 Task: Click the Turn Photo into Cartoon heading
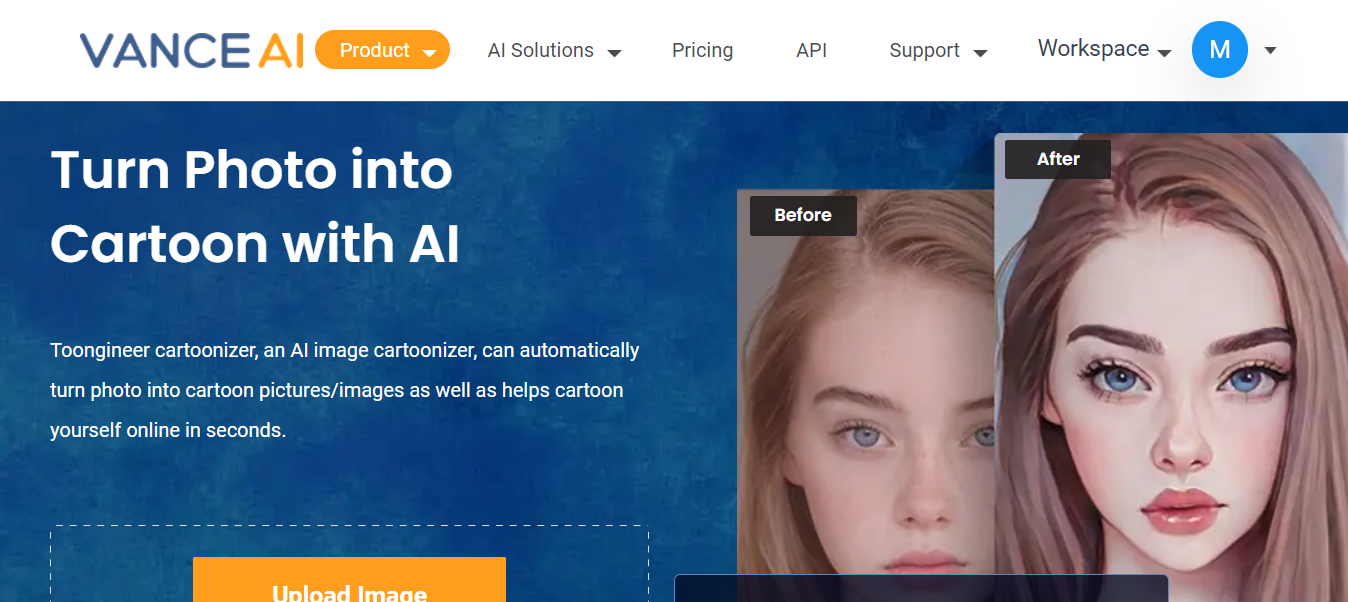pos(255,207)
